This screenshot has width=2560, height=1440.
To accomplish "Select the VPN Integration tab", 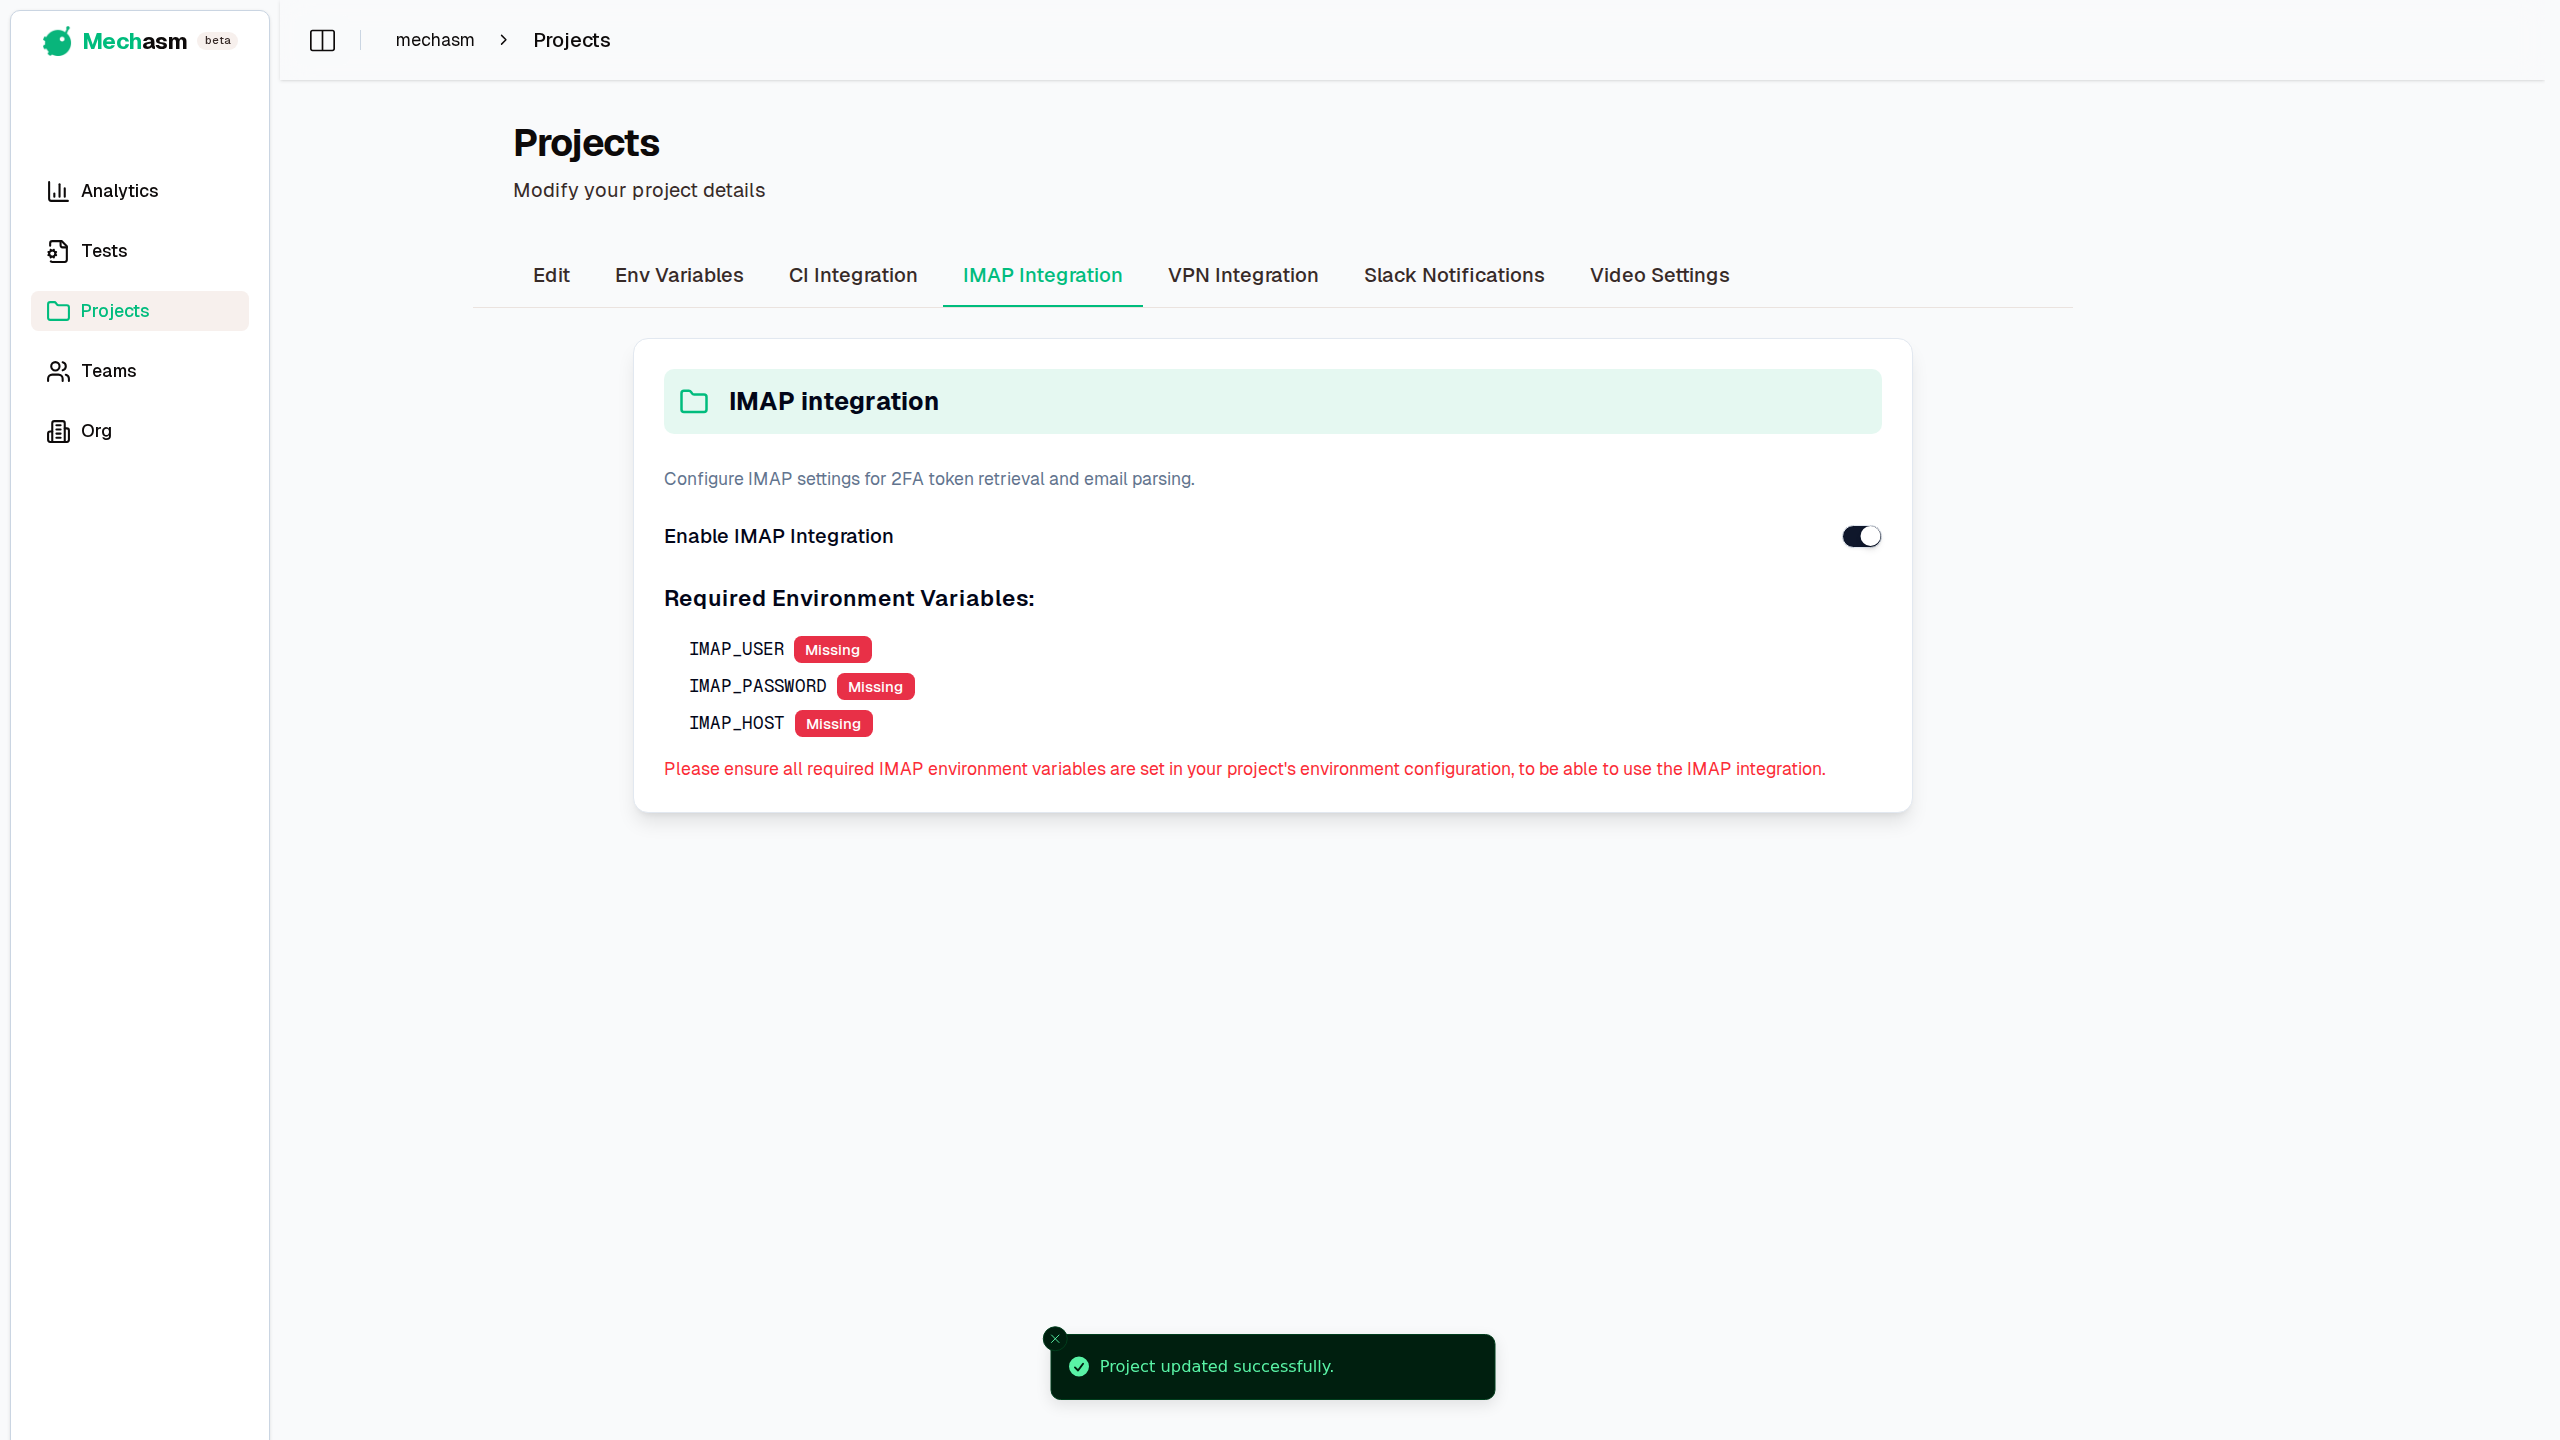I will tap(1243, 275).
